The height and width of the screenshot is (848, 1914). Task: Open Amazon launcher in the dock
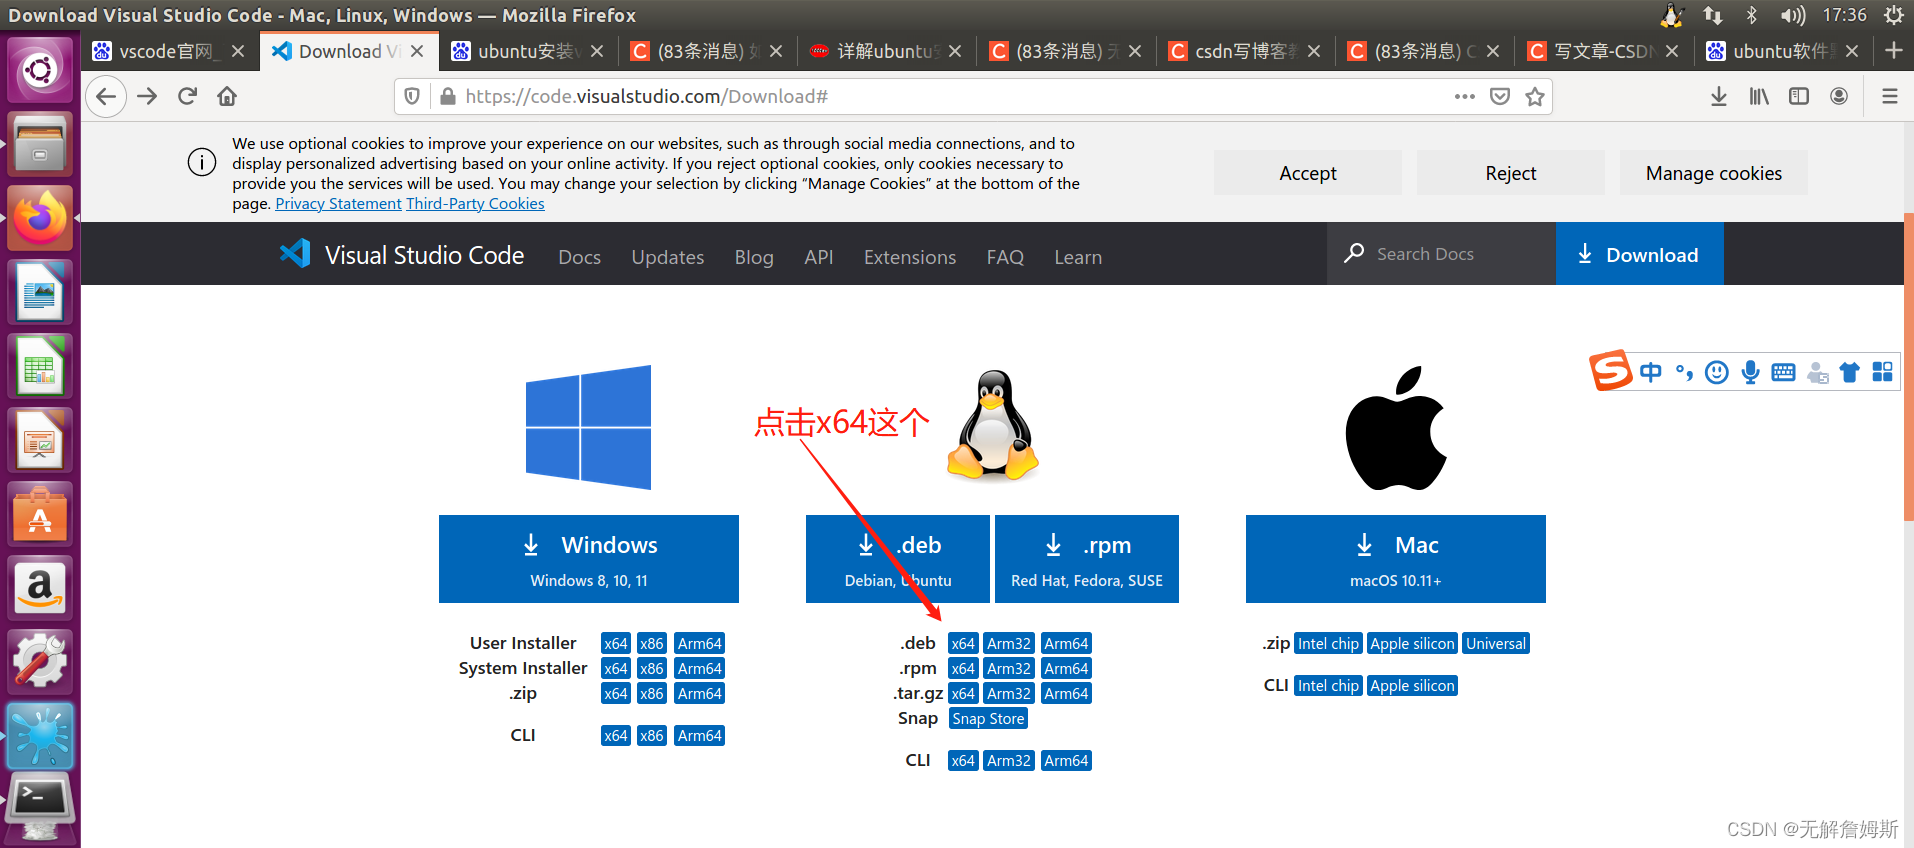pyautogui.click(x=40, y=587)
